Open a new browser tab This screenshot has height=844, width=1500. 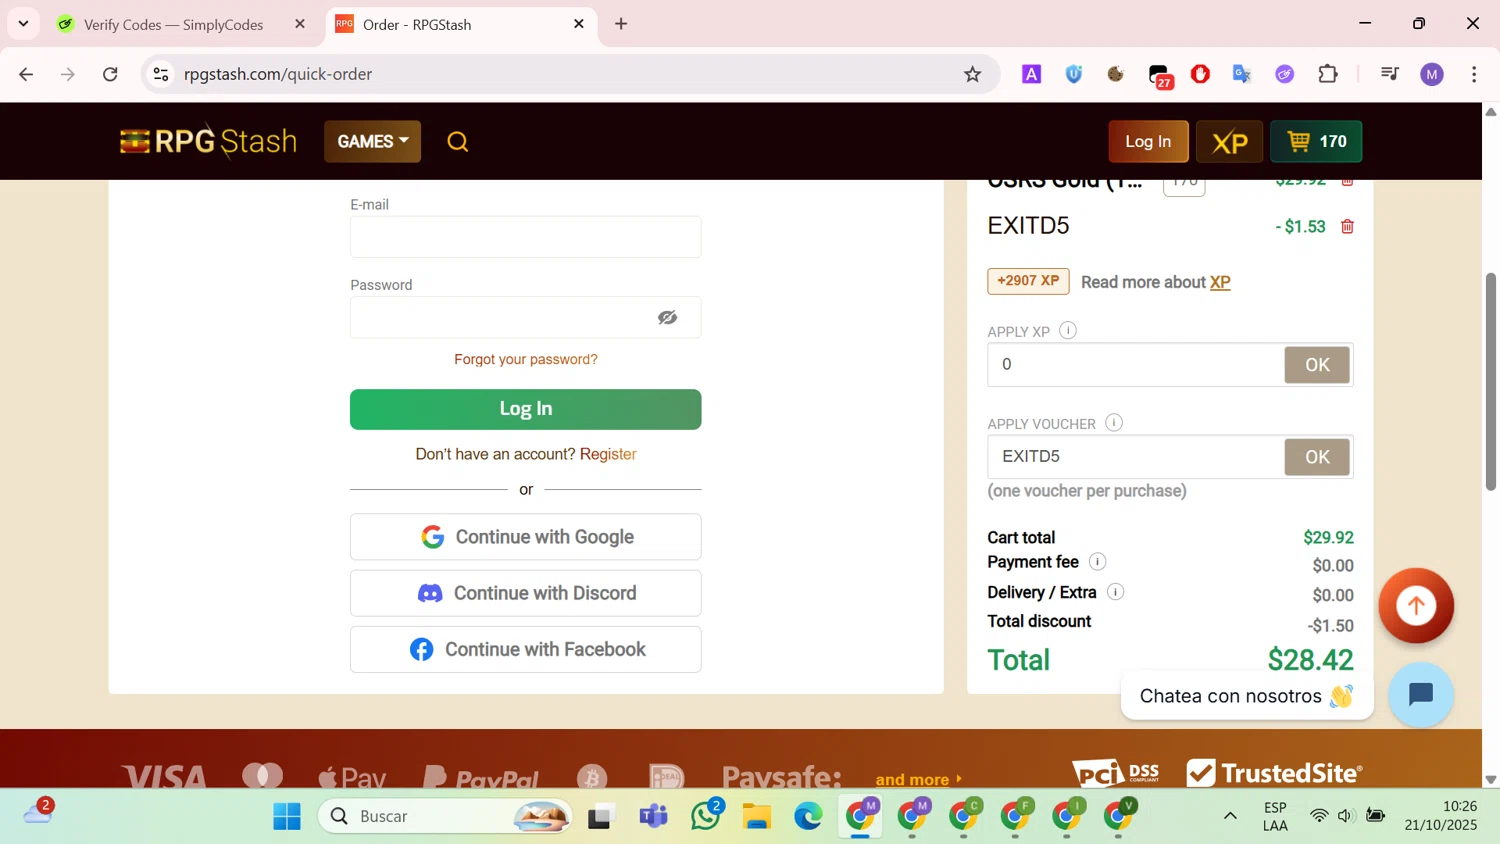(621, 24)
